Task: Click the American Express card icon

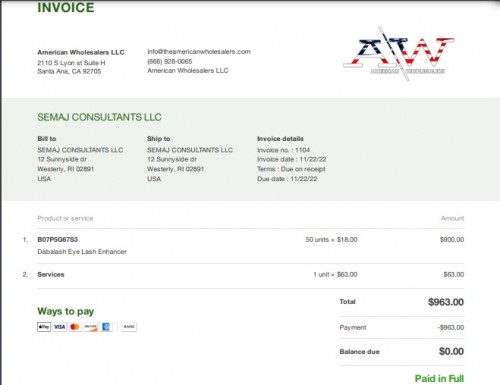Action: pos(106,327)
